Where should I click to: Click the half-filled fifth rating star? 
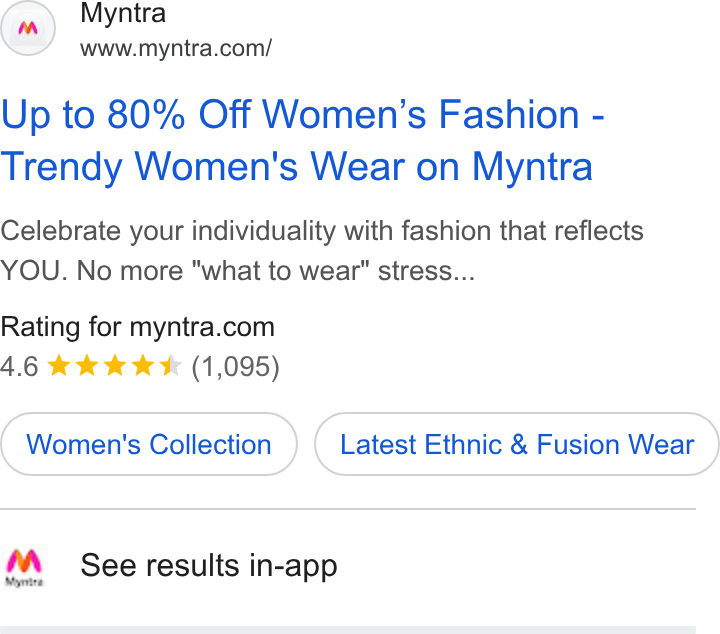(x=171, y=366)
